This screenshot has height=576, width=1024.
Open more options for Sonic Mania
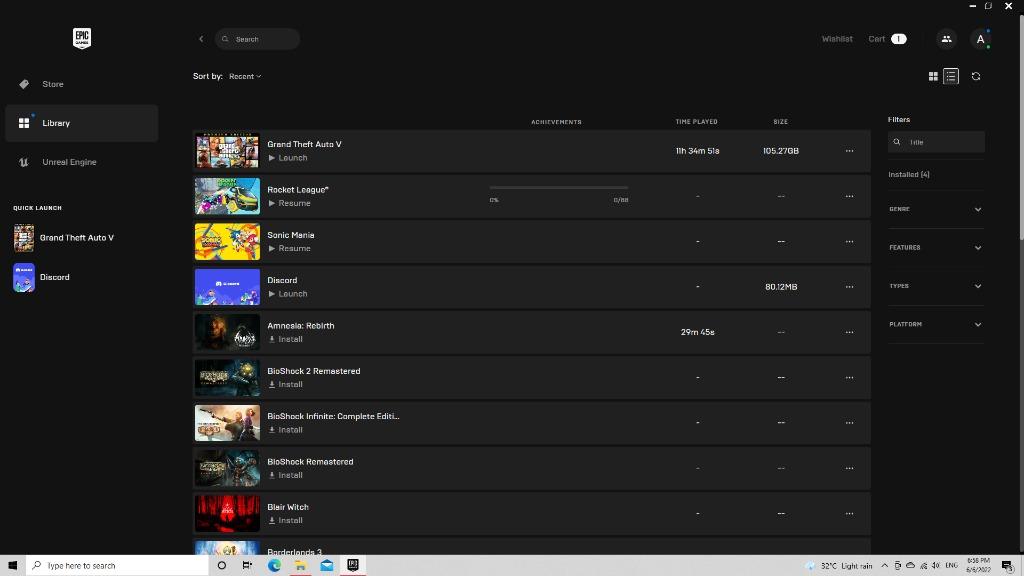(849, 242)
